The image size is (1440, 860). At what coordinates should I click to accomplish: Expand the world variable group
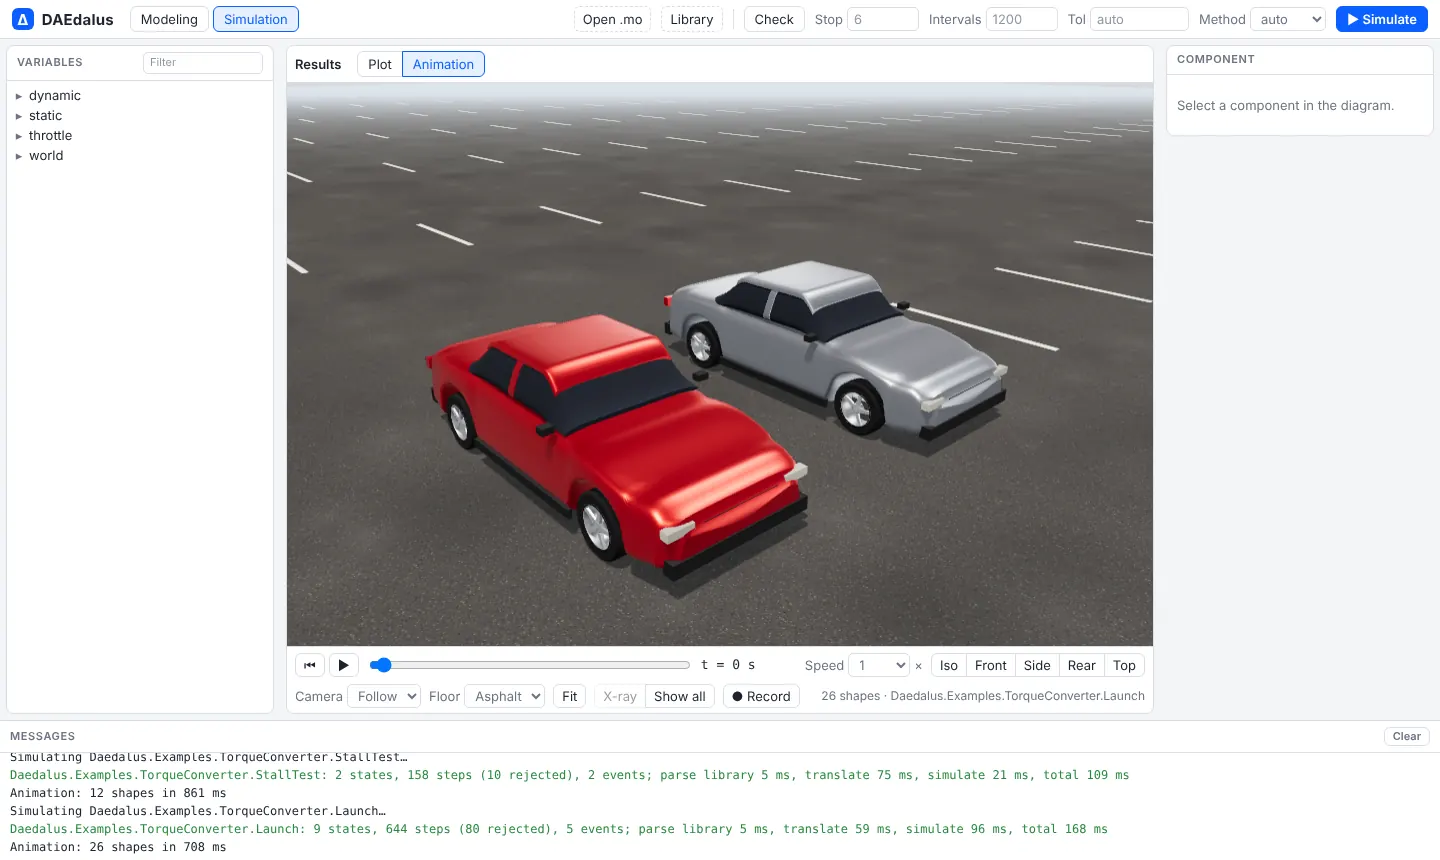coord(19,156)
